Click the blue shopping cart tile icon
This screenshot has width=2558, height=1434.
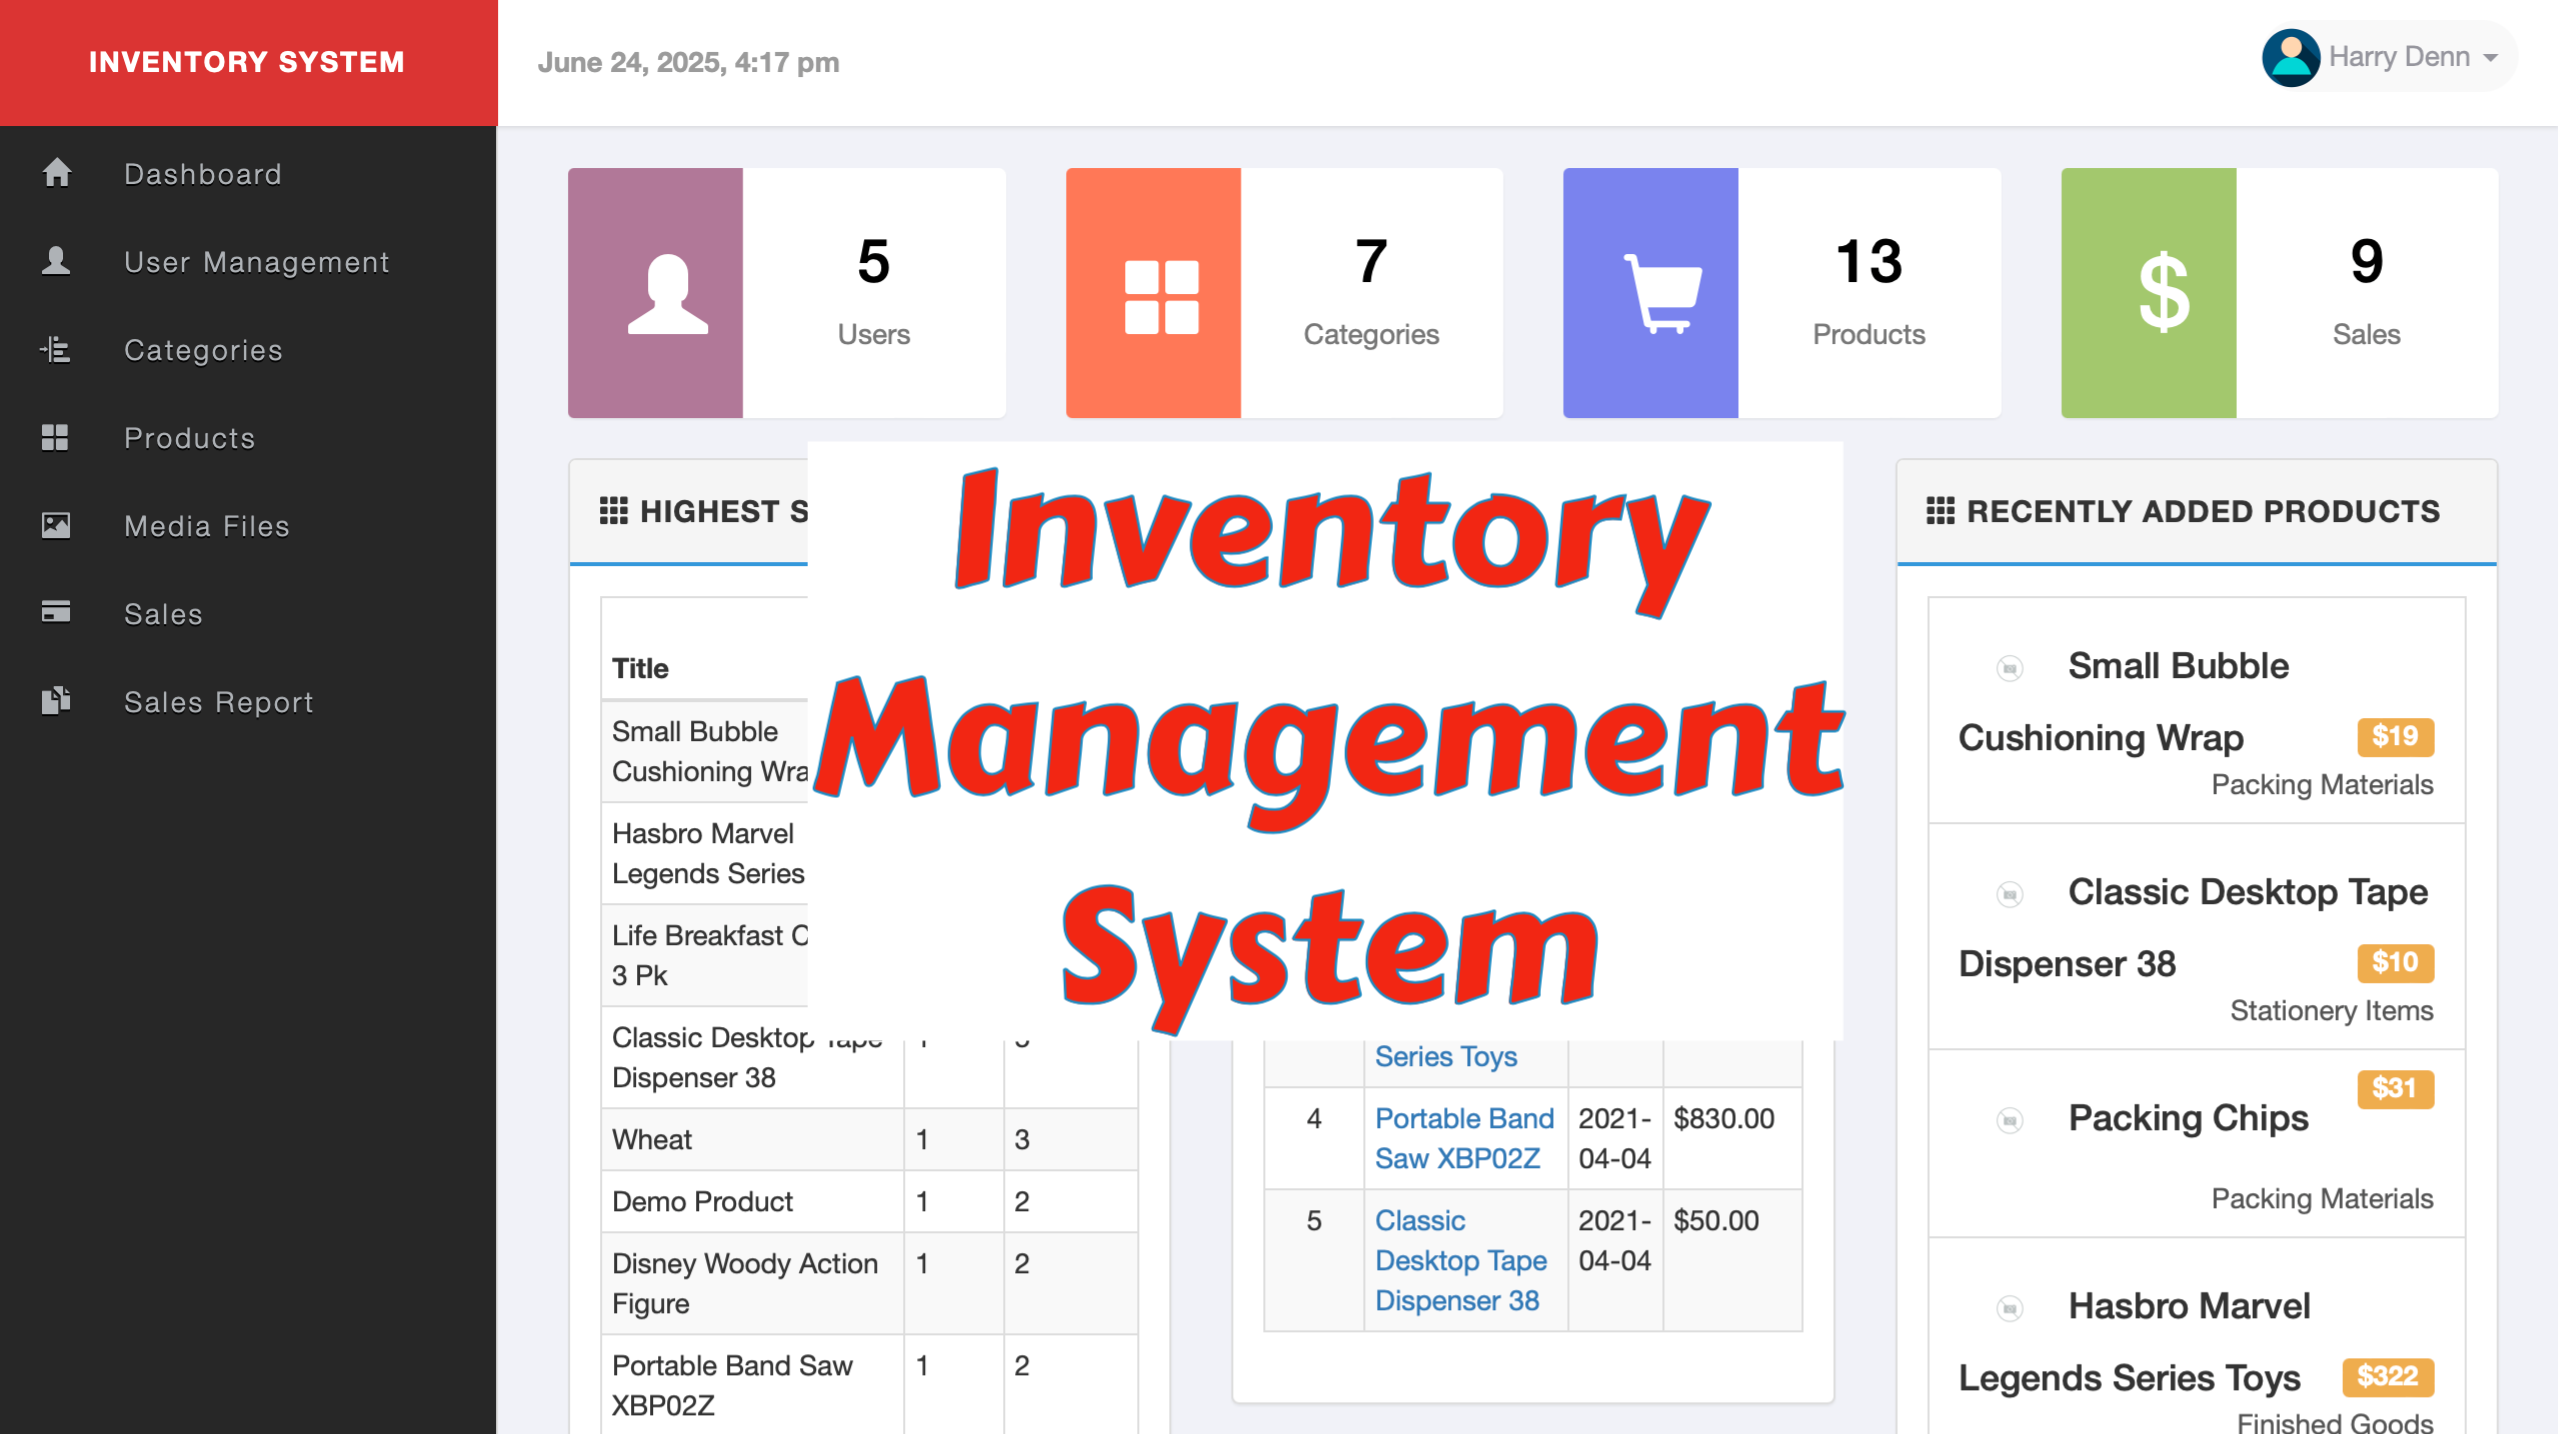(1661, 293)
